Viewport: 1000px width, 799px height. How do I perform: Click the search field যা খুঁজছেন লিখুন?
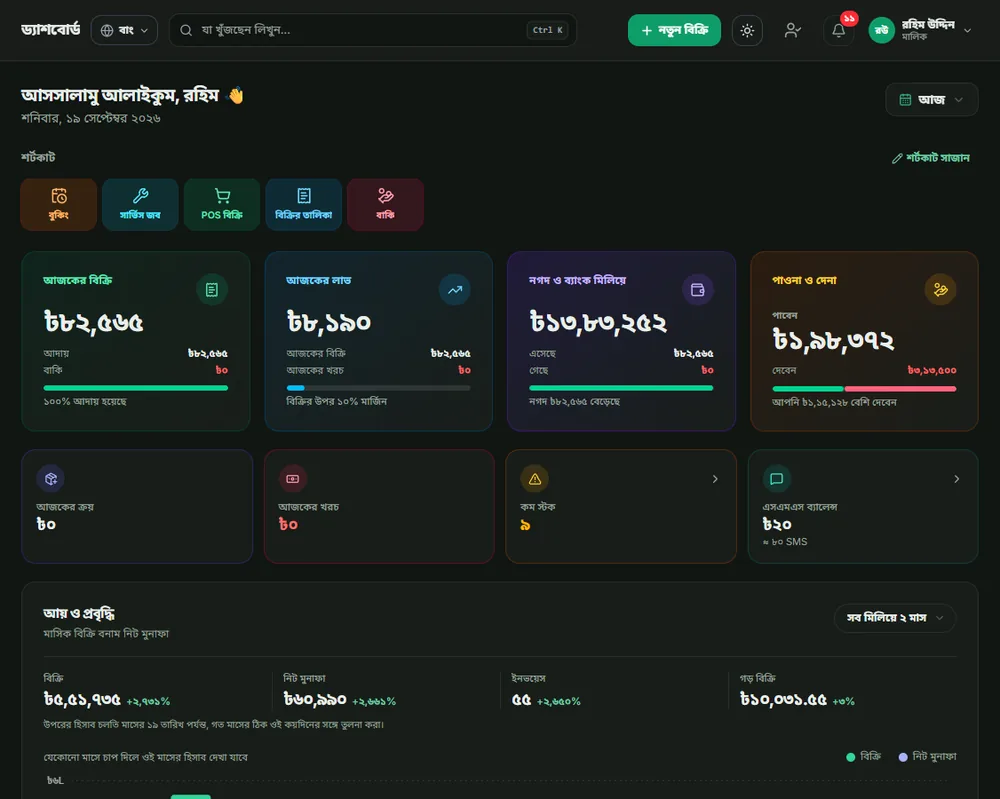point(372,30)
